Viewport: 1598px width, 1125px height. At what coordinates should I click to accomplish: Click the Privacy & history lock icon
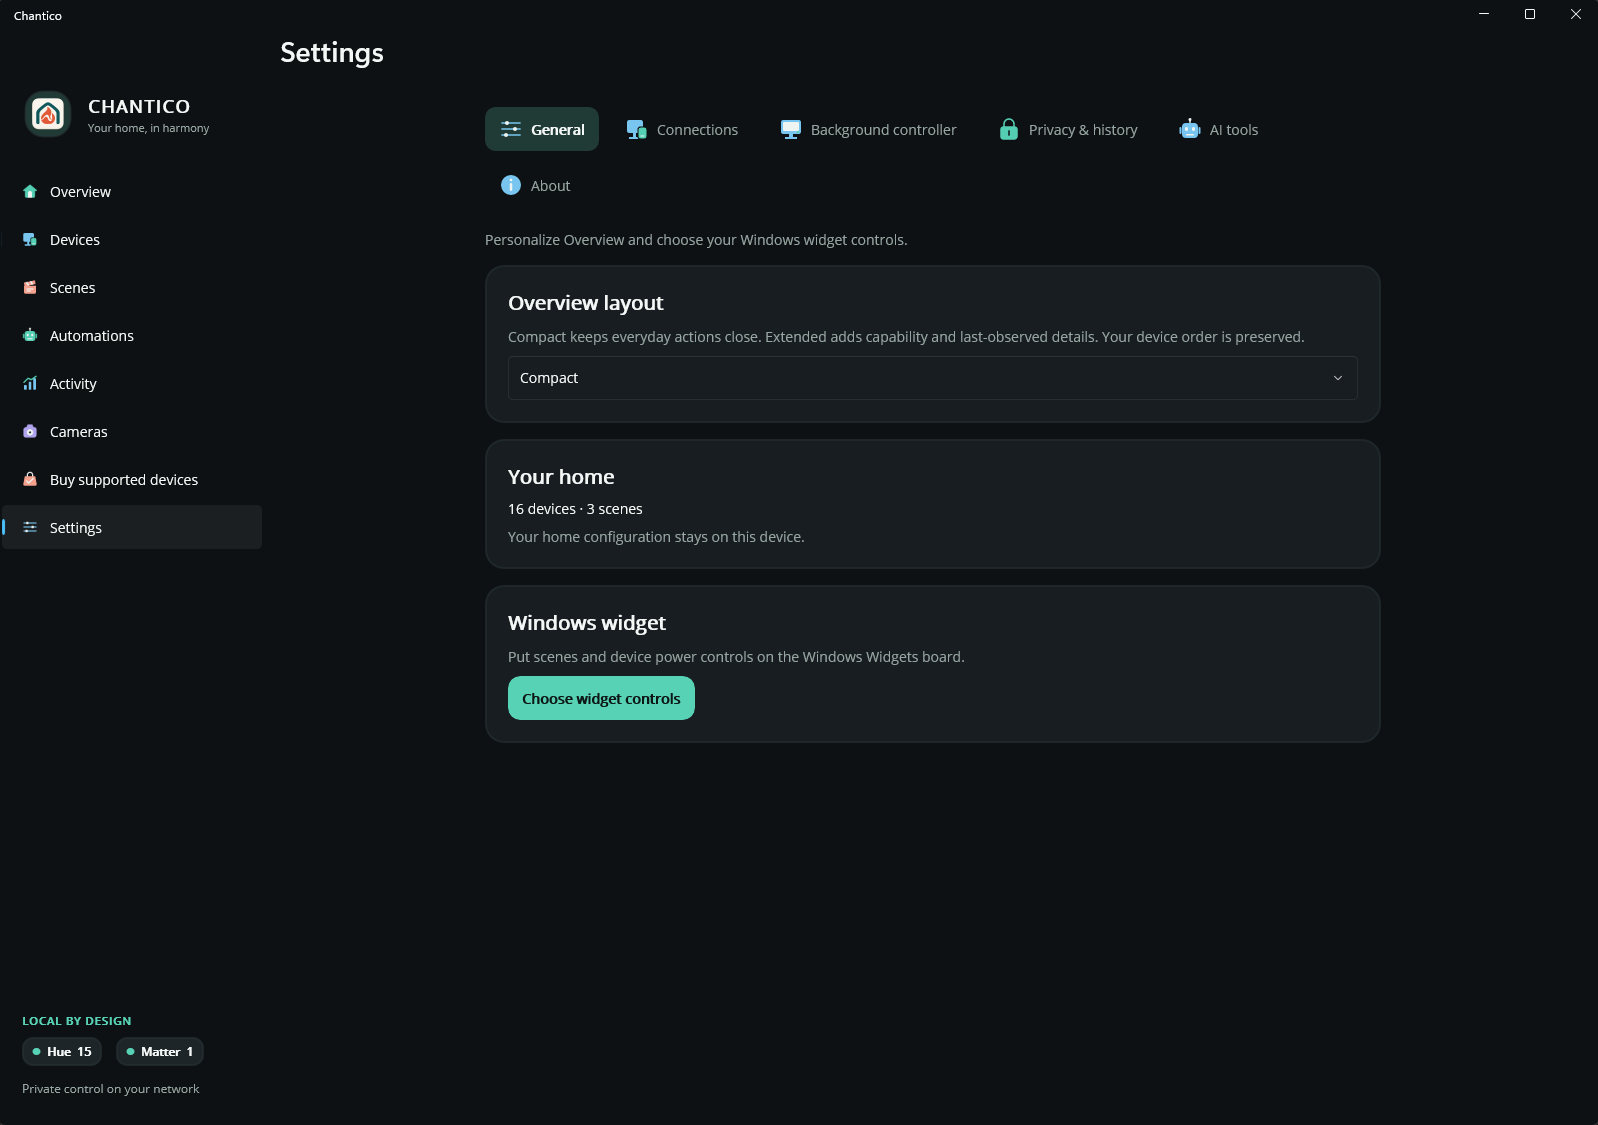(x=1009, y=129)
